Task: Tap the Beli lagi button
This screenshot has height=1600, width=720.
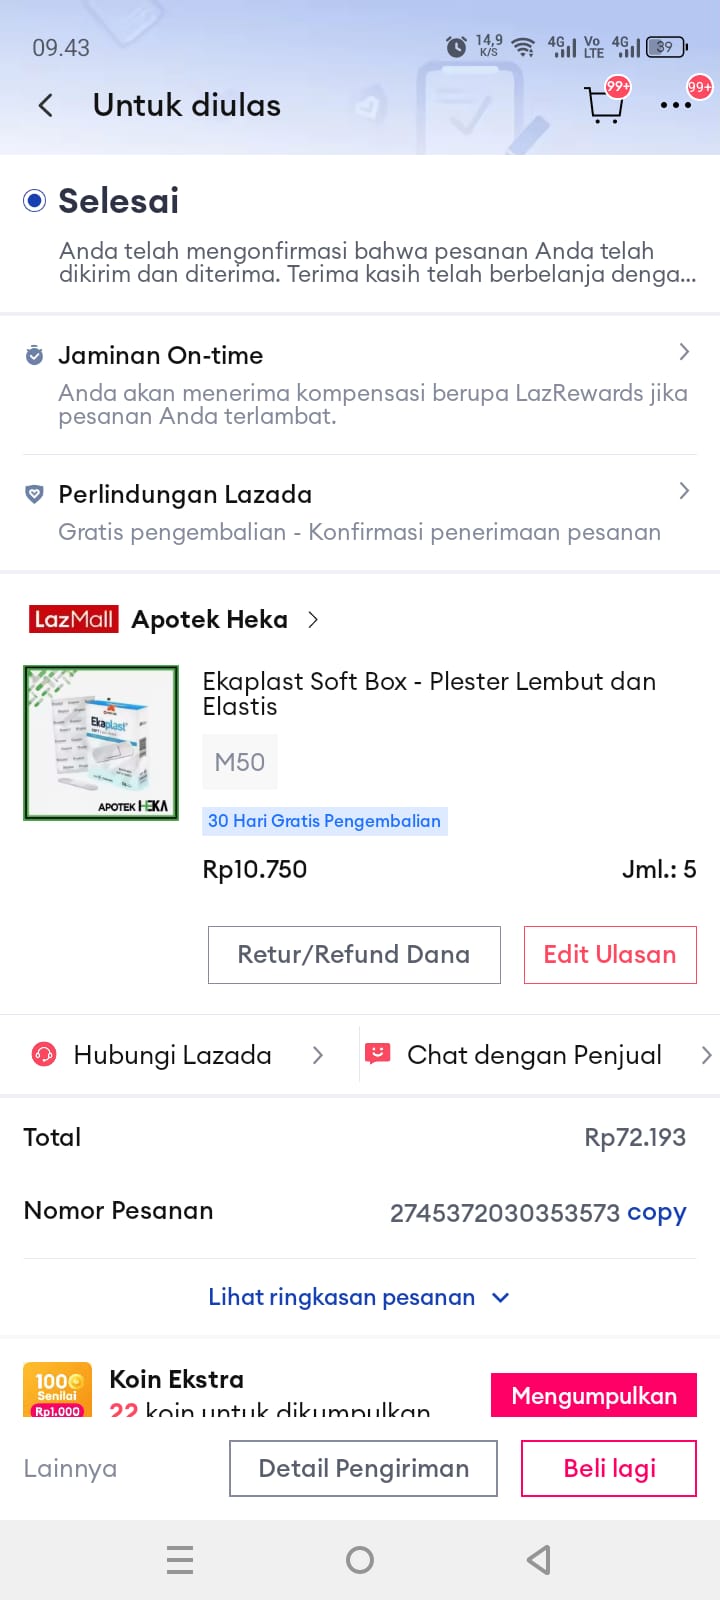Action: 609,1468
